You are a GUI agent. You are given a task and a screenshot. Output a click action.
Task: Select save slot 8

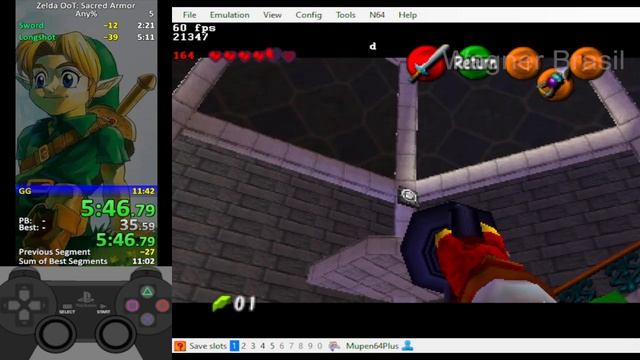pos(300,346)
